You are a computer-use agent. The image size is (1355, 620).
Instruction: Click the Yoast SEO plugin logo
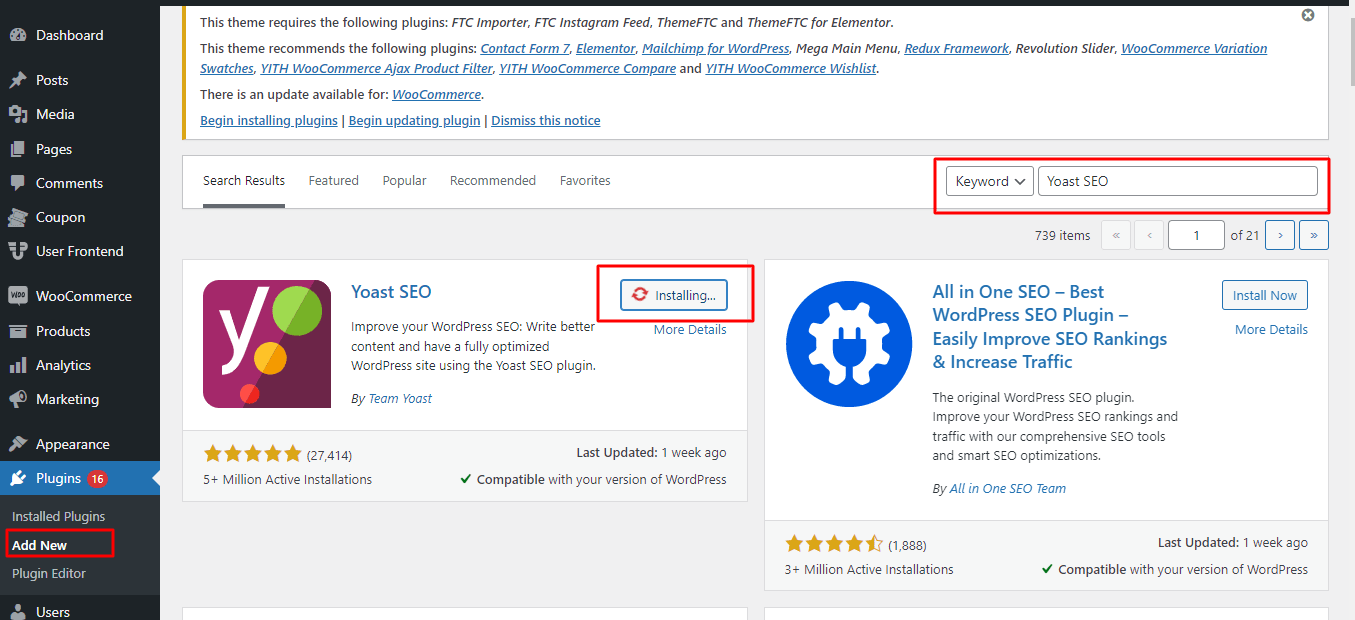click(267, 344)
